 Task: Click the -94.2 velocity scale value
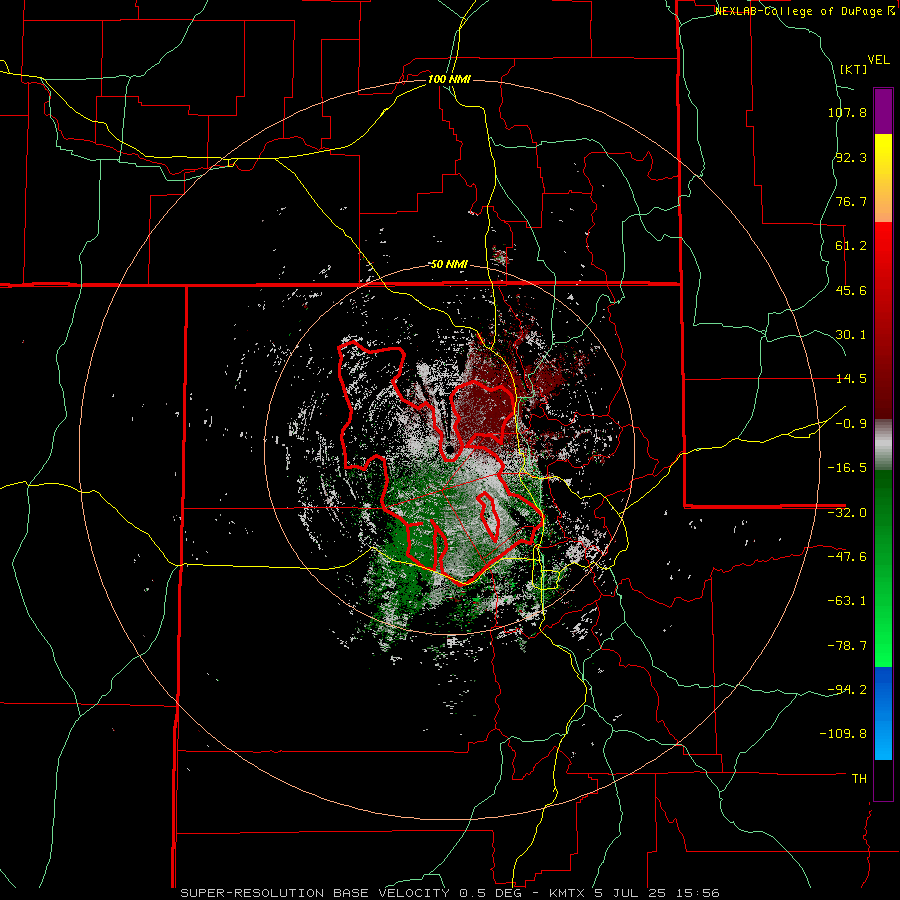tap(847, 690)
